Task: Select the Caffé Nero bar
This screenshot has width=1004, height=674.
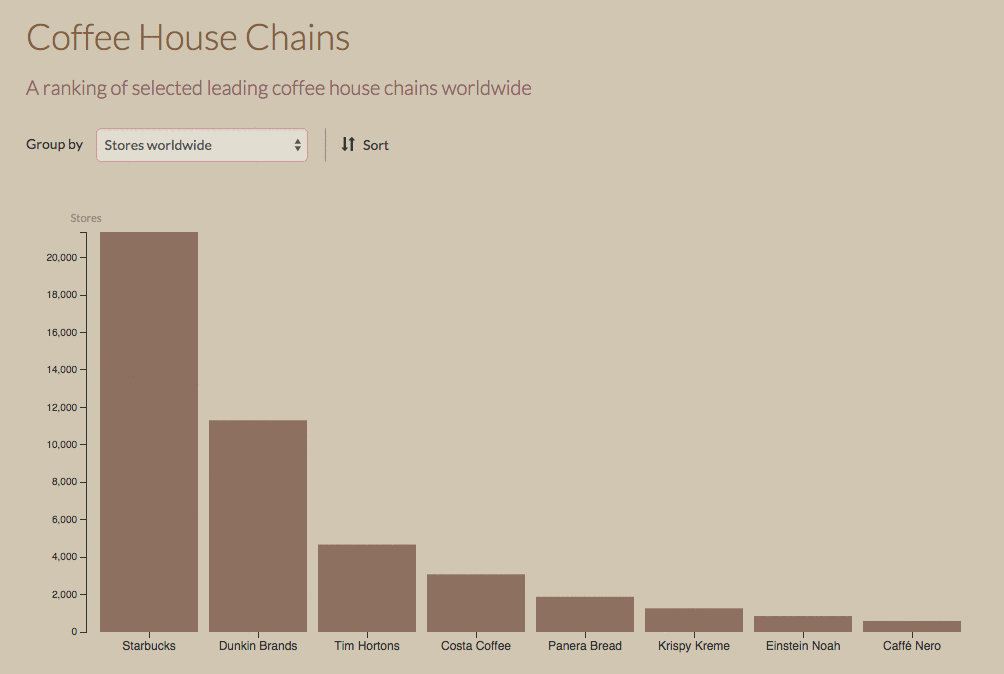Action: (x=912, y=627)
